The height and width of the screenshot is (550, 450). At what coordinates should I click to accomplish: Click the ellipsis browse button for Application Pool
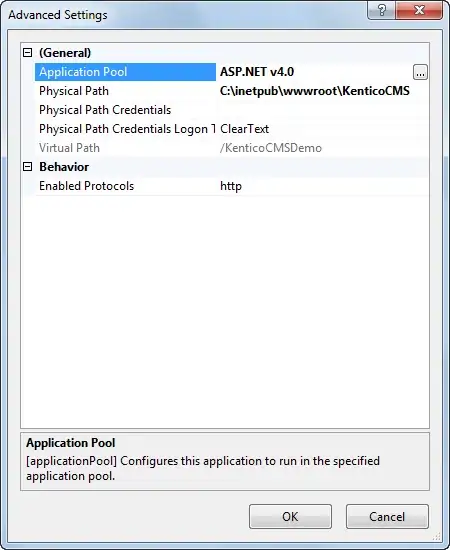pyautogui.click(x=420, y=72)
